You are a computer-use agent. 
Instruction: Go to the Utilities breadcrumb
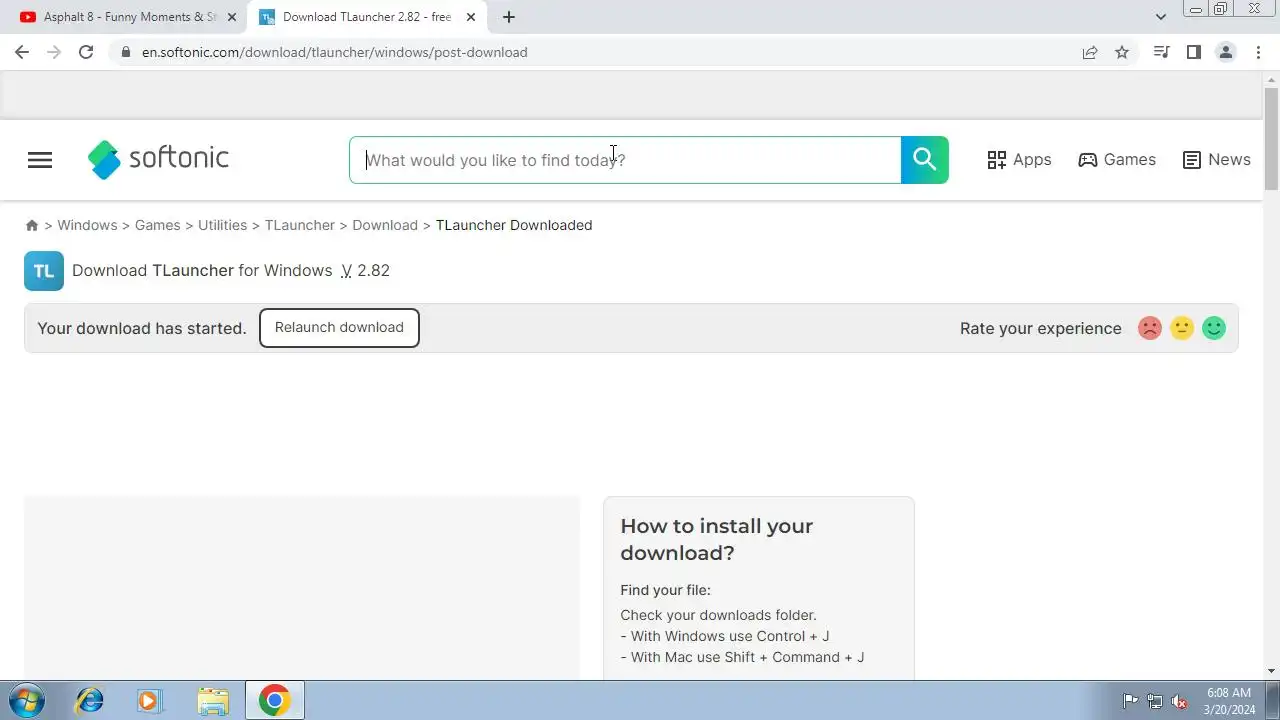pyautogui.click(x=222, y=225)
